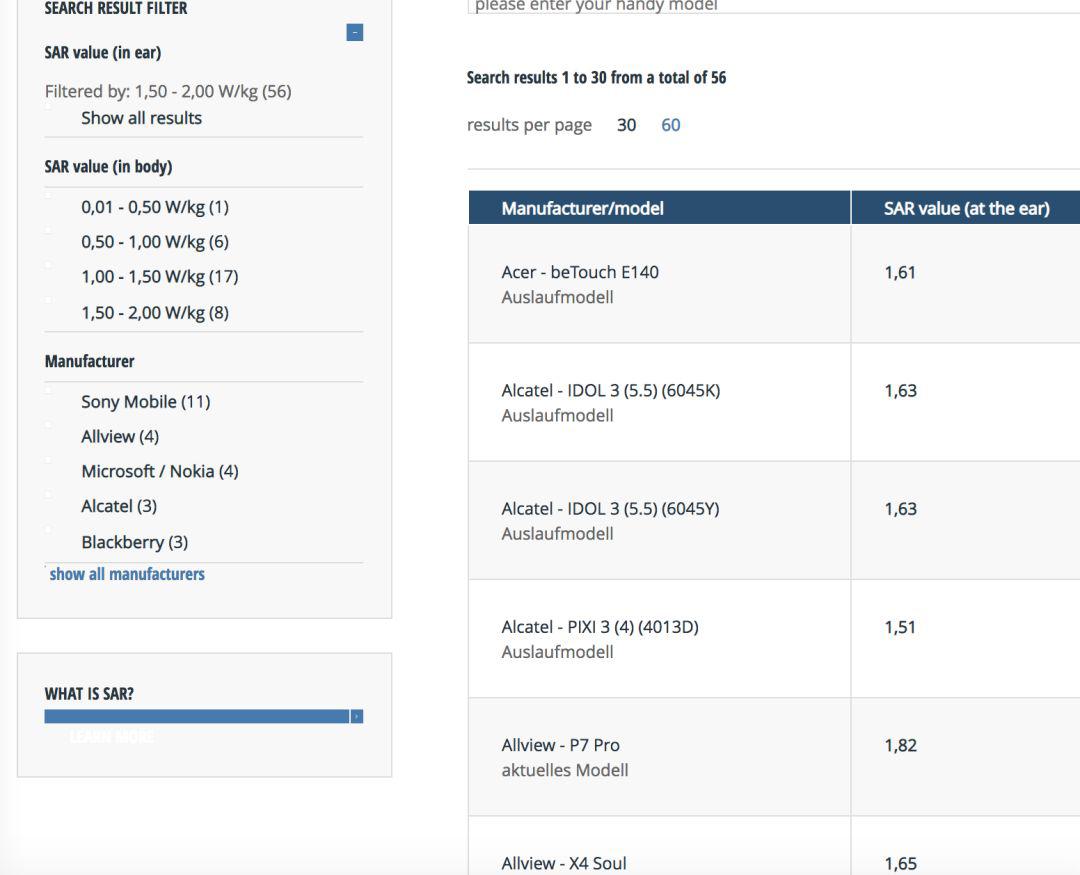Select 30 results per page

pyautogui.click(x=626, y=125)
